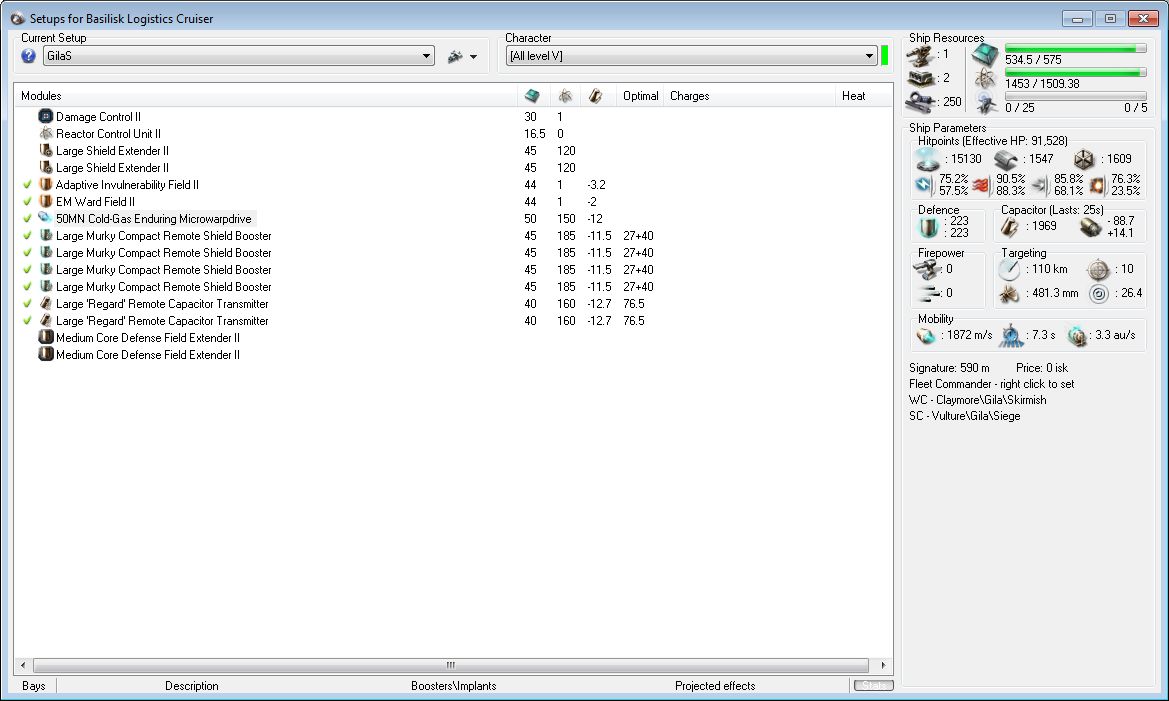Click the align time icon showing 7.3 s
The height and width of the screenshot is (701, 1169).
click(x=1012, y=336)
